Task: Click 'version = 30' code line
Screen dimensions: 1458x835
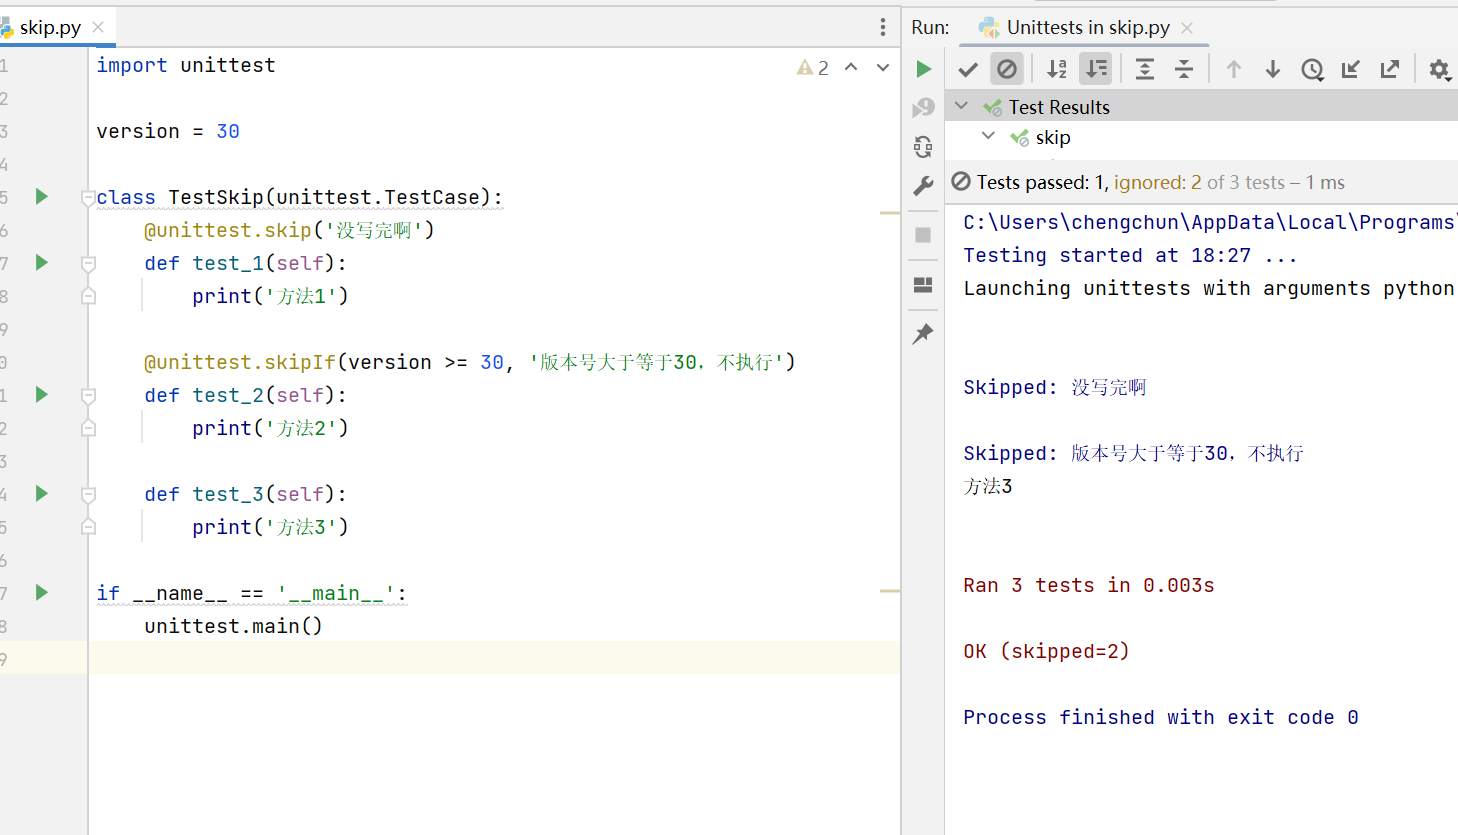Action: (x=168, y=131)
